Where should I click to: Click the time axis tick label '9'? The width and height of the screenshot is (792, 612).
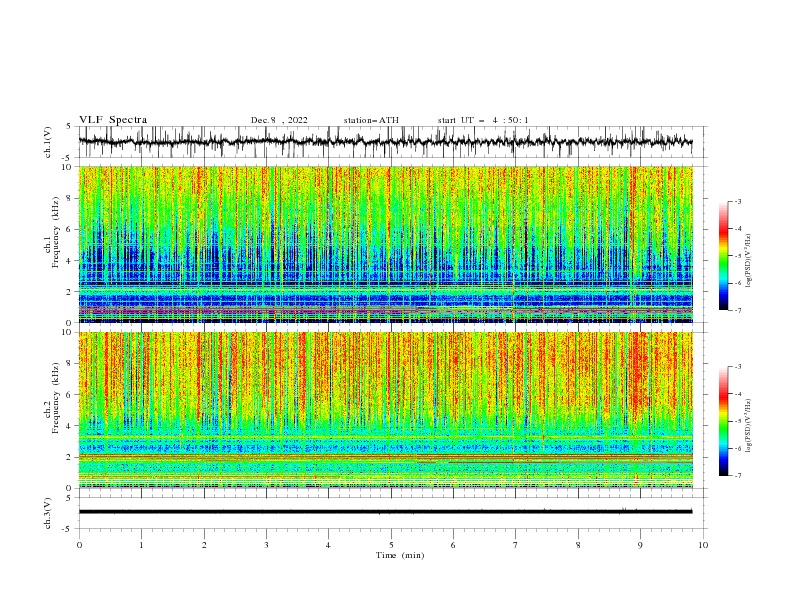coord(640,545)
